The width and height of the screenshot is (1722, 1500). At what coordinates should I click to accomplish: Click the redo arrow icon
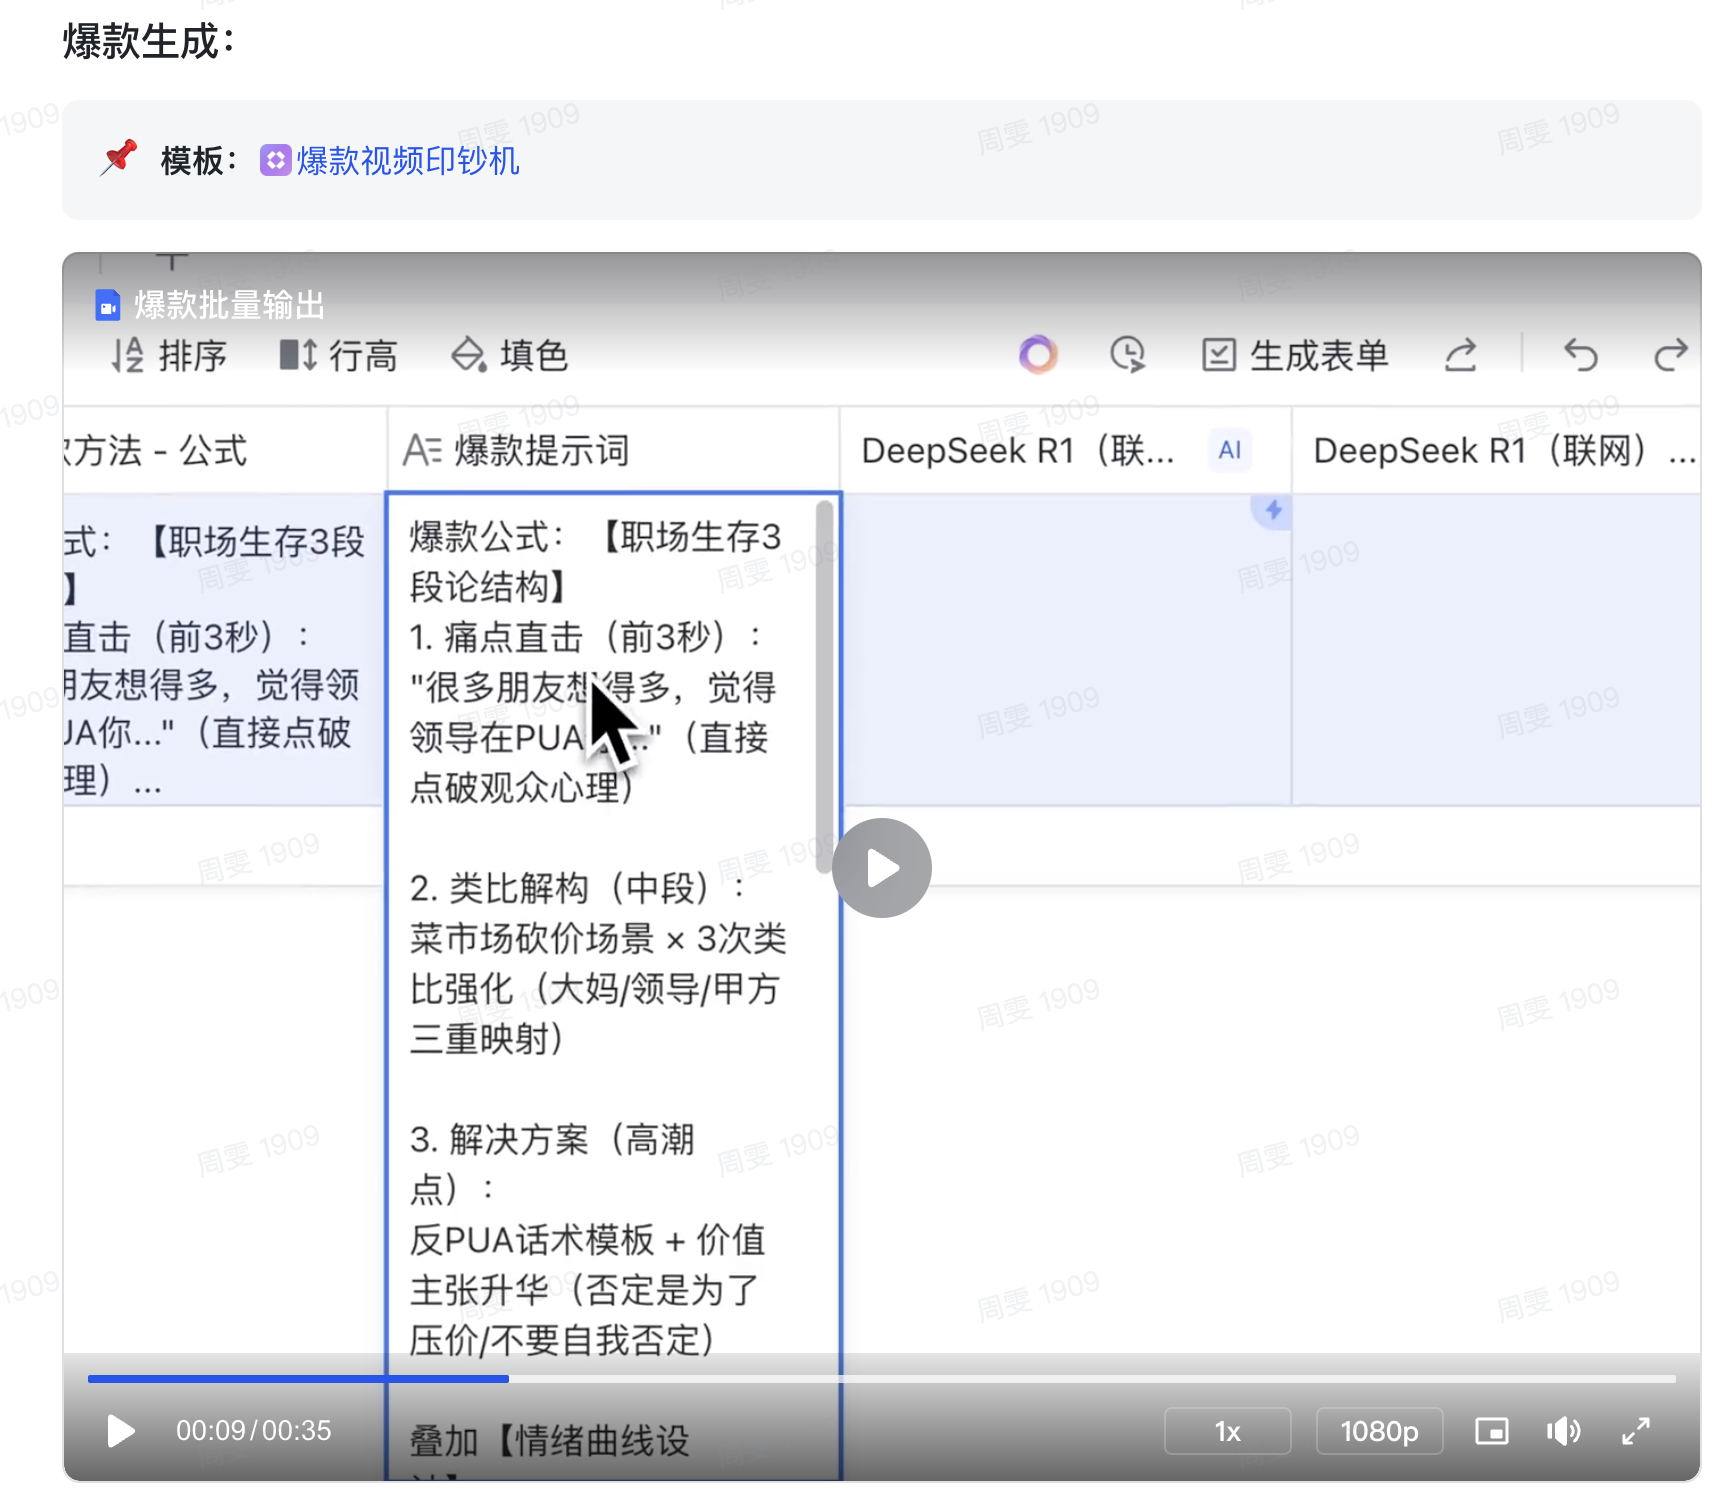pyautogui.click(x=1670, y=355)
